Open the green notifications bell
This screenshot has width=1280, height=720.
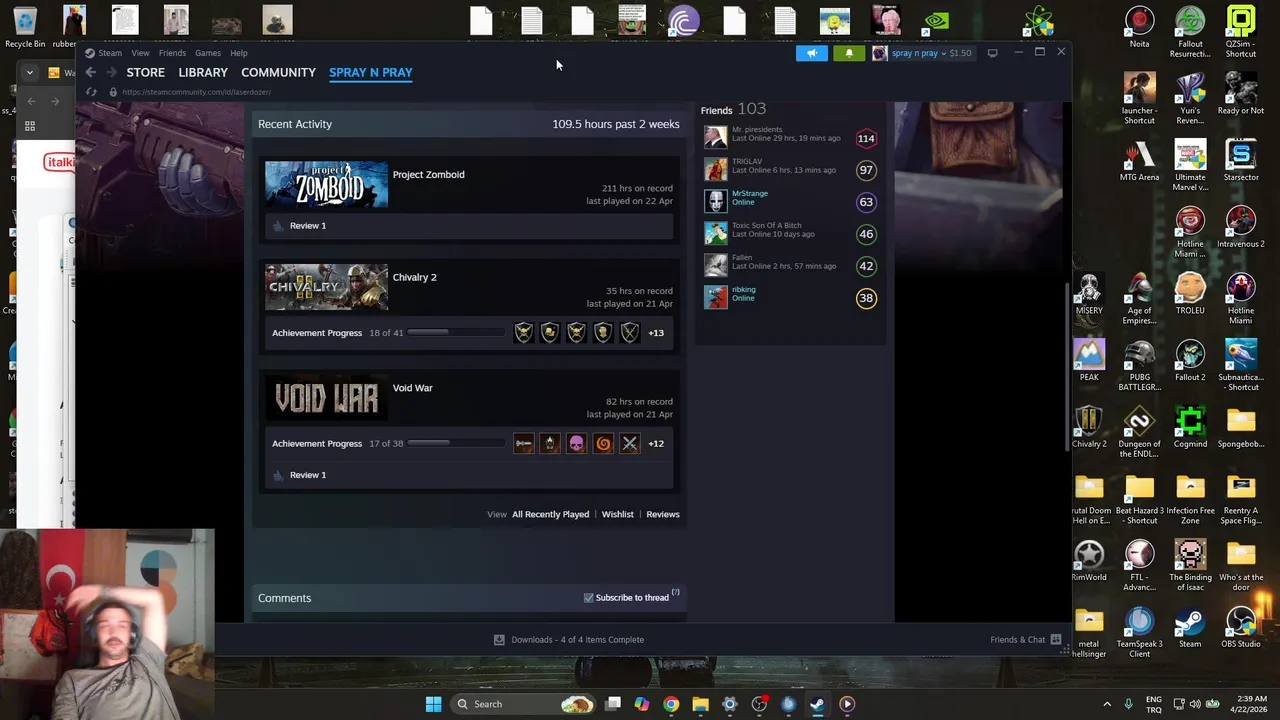849,53
